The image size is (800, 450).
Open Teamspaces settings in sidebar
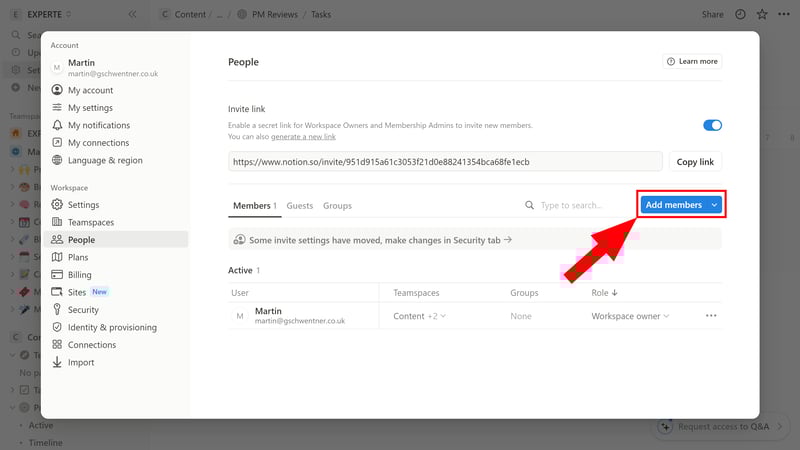point(91,222)
